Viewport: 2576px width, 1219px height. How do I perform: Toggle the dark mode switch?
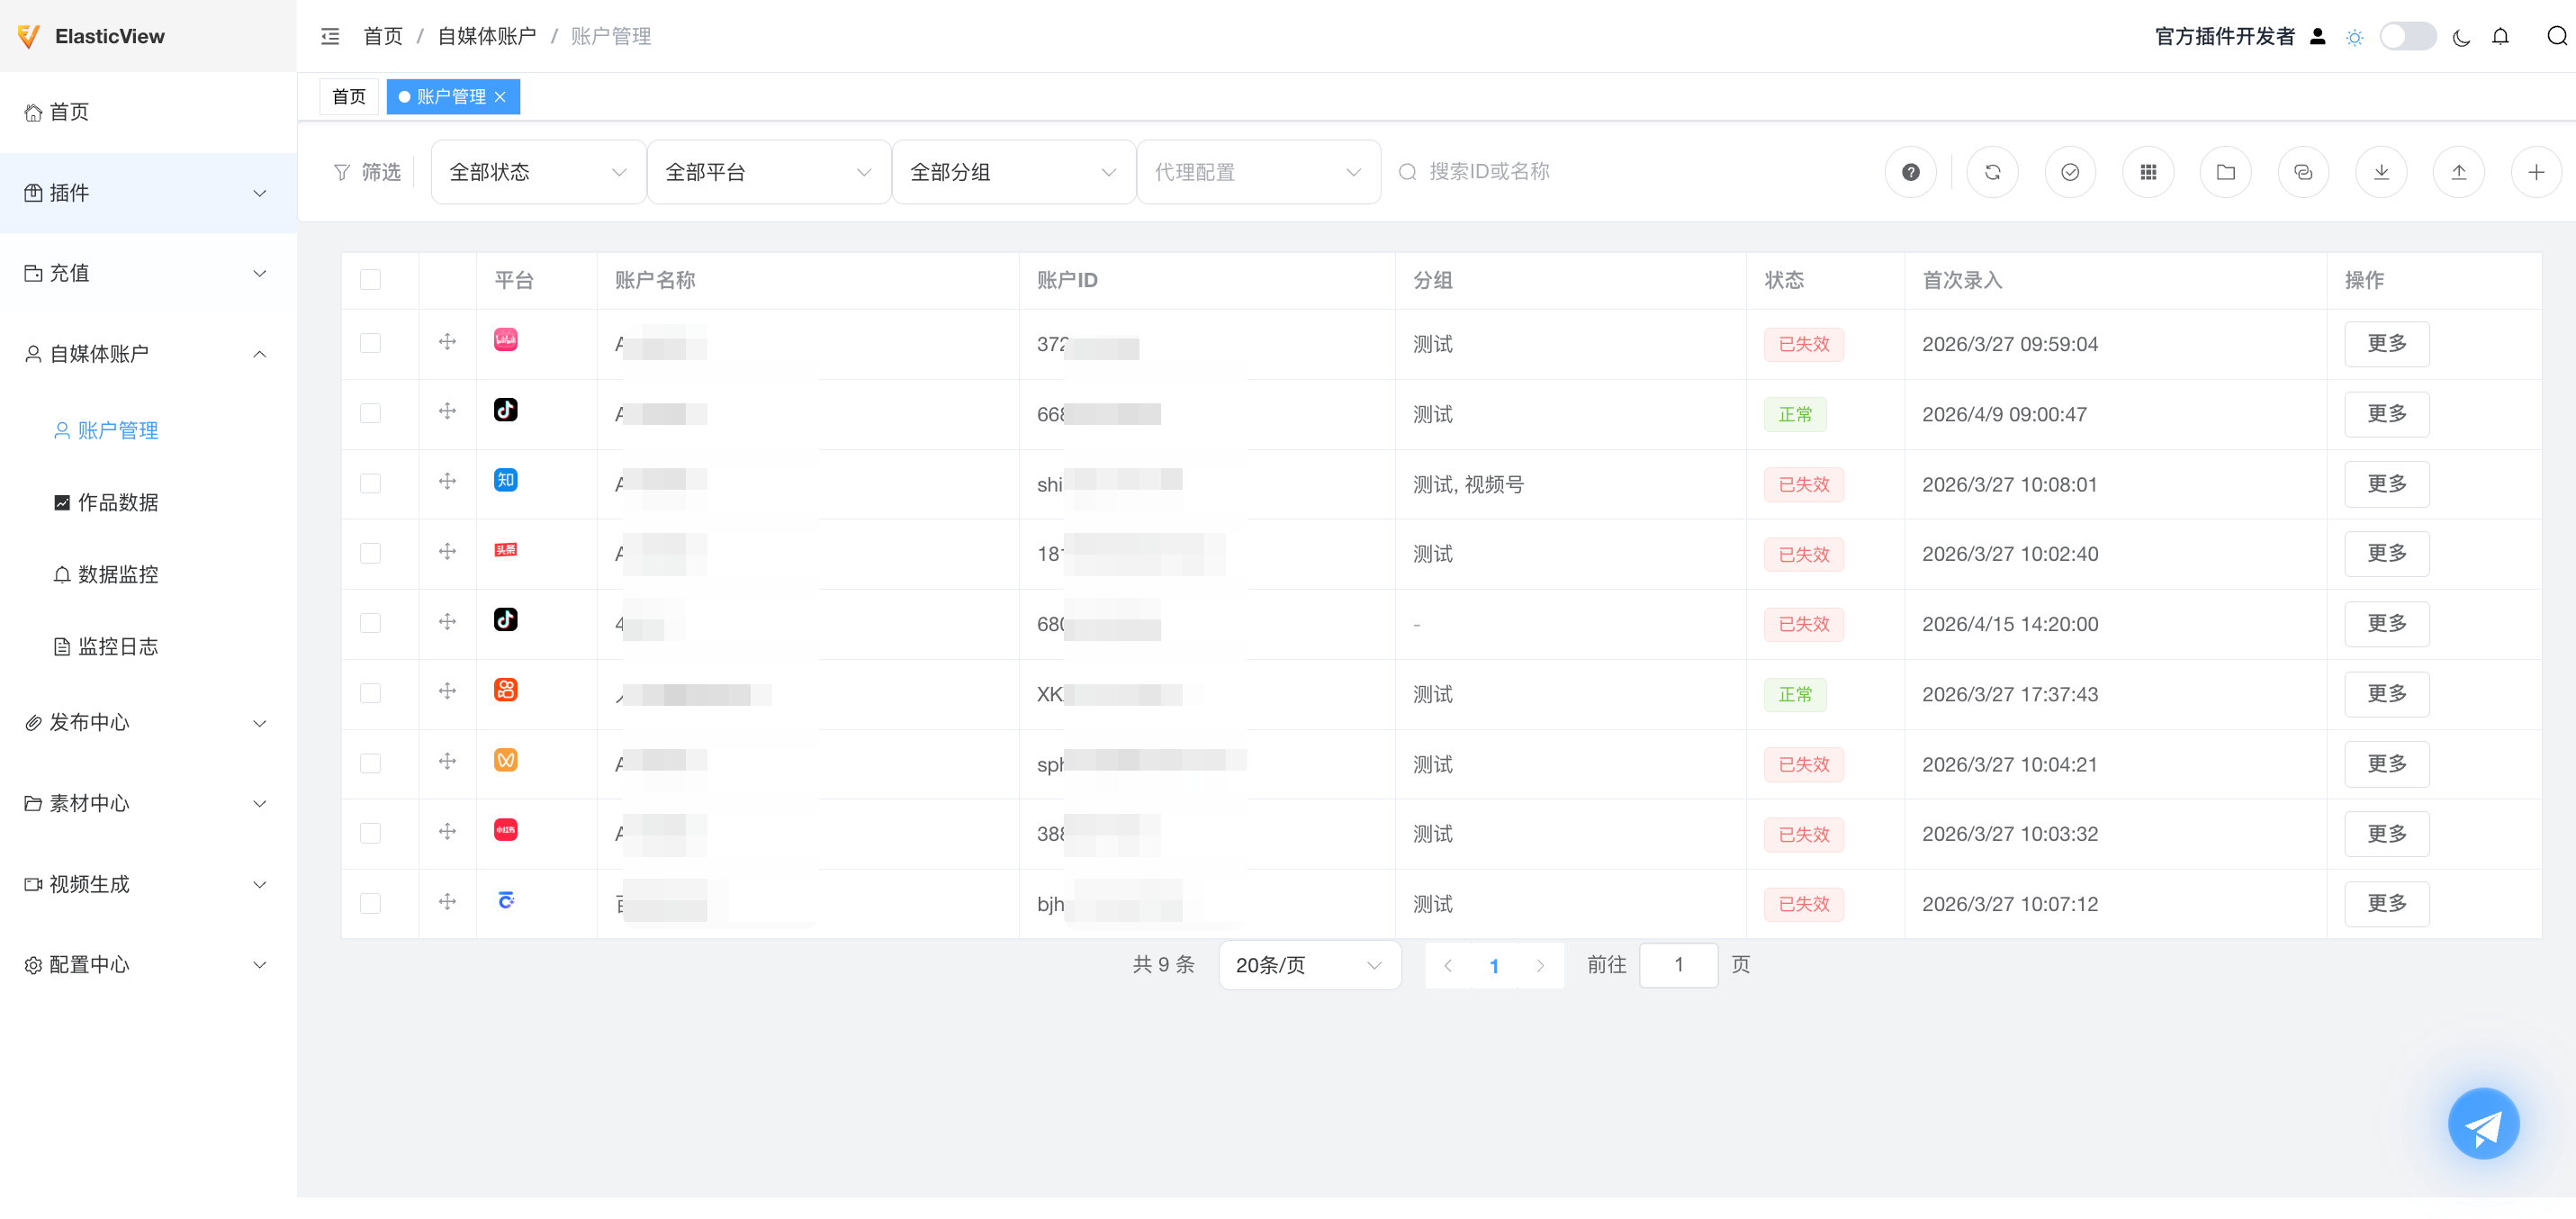coord(2408,35)
